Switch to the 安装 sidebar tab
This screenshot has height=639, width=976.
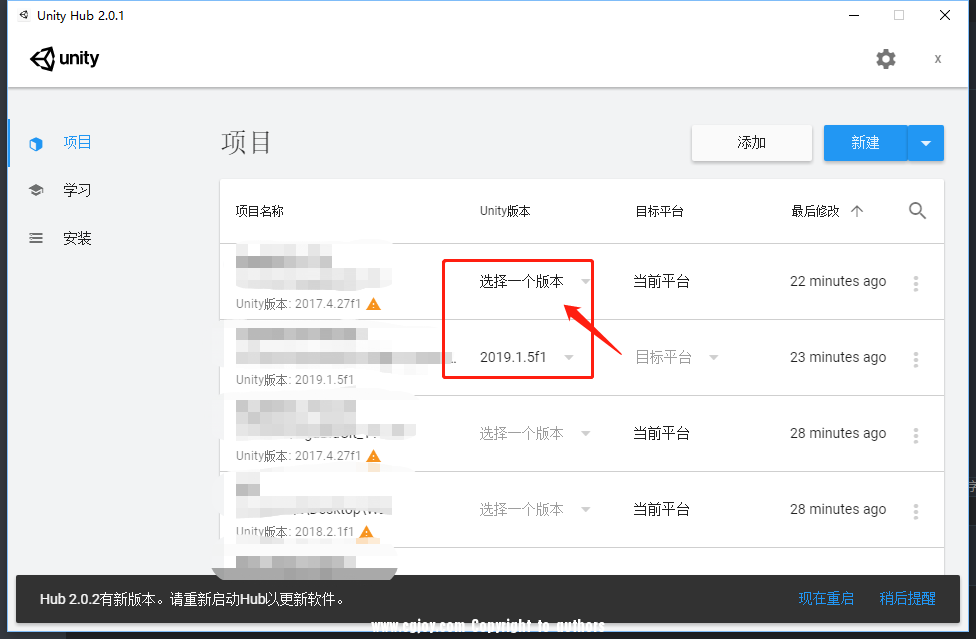click(77, 238)
